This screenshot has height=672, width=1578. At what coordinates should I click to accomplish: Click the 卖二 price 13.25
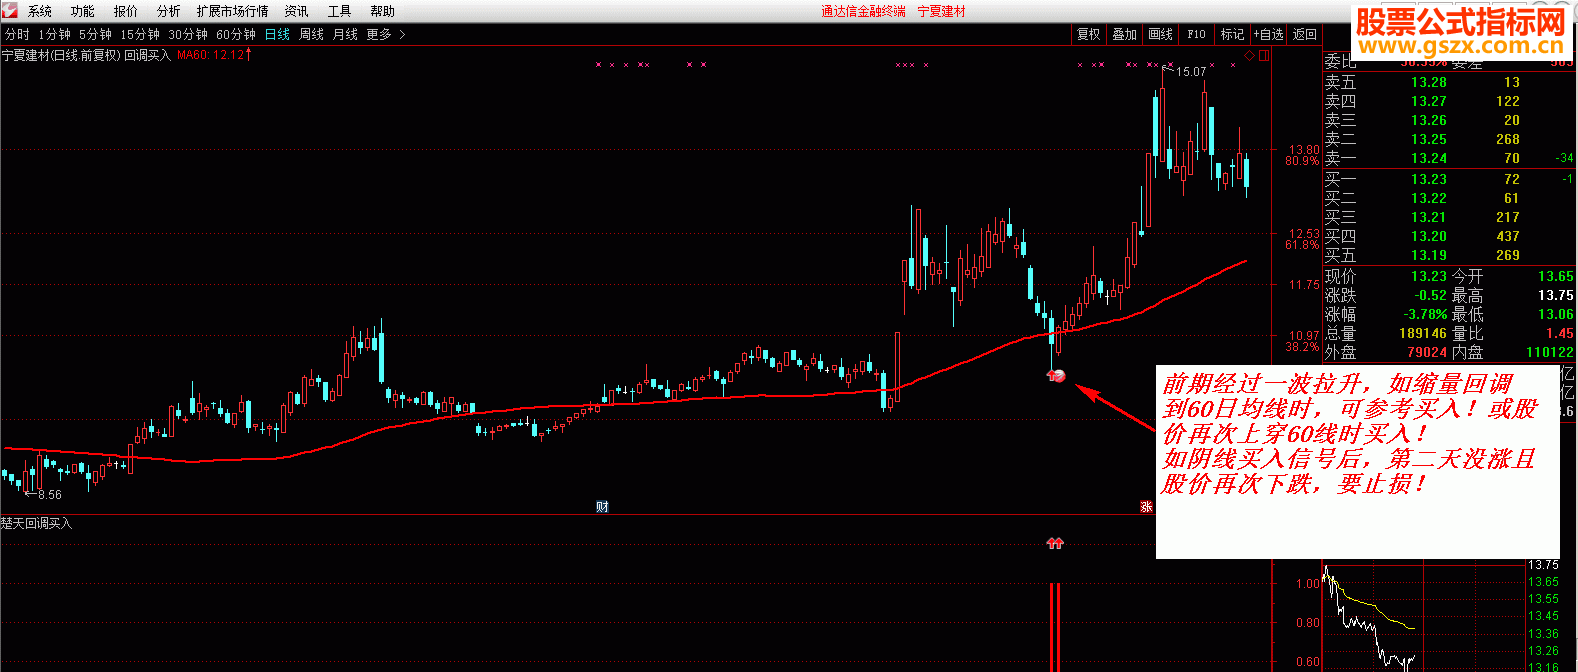click(x=1428, y=139)
